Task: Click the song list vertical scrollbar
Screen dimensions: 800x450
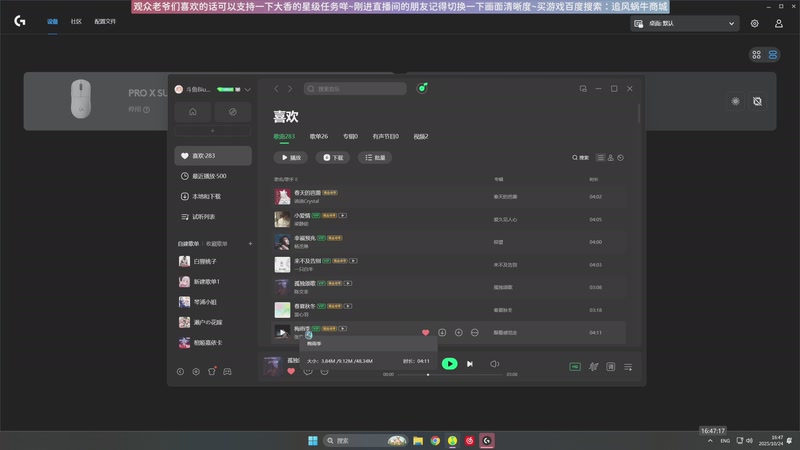Action: click(638, 113)
